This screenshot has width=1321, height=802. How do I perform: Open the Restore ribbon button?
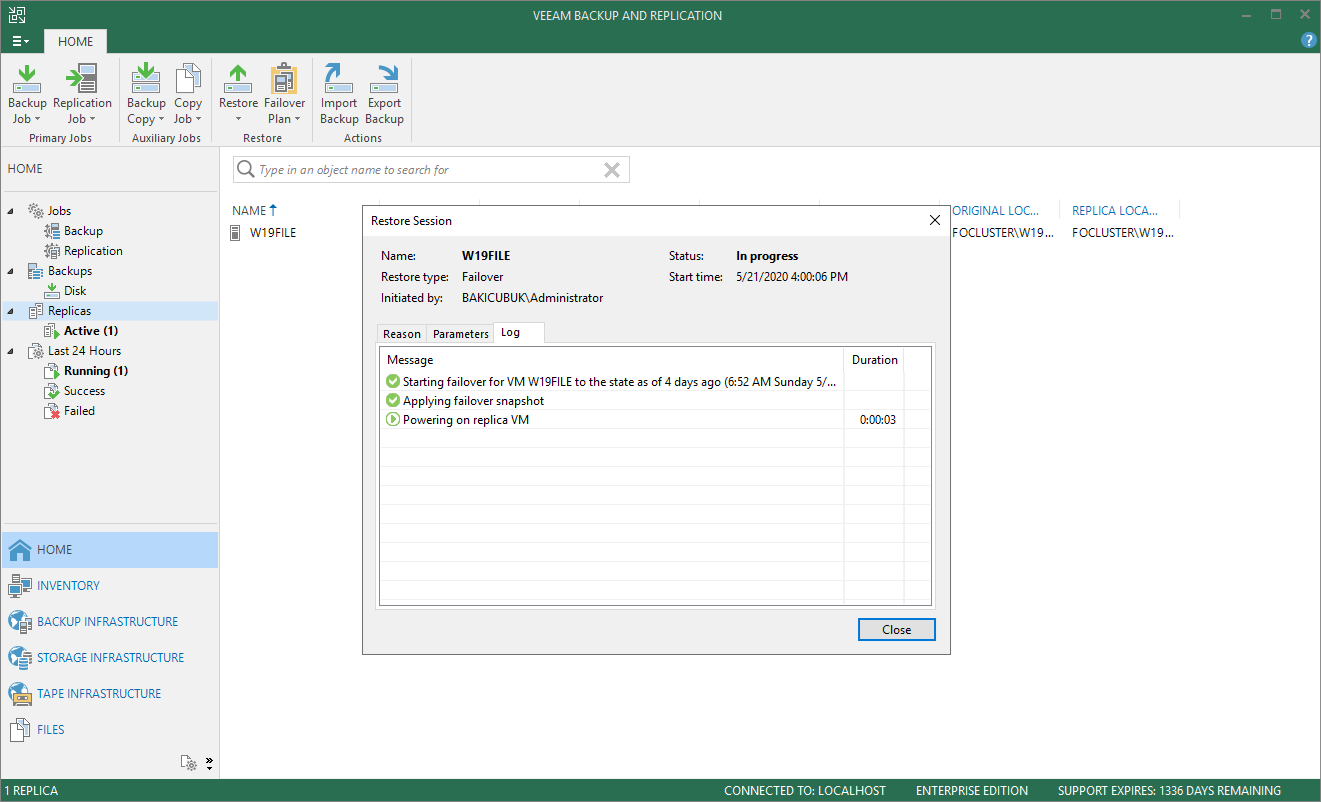238,95
